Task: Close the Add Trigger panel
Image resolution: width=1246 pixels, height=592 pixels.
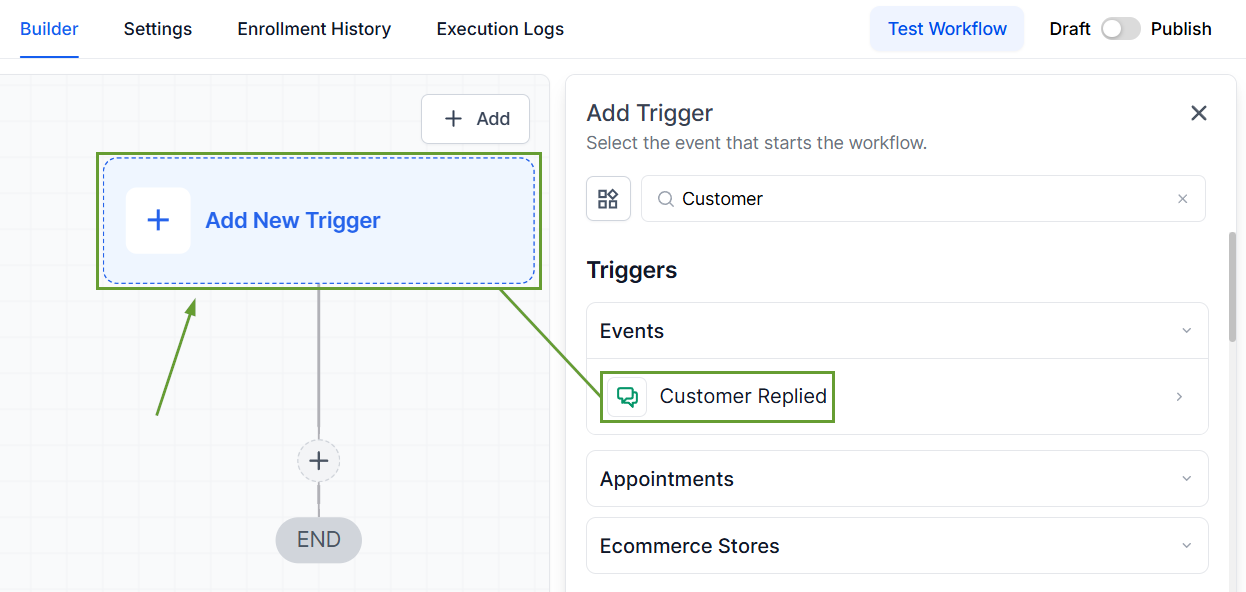Action: (x=1199, y=113)
